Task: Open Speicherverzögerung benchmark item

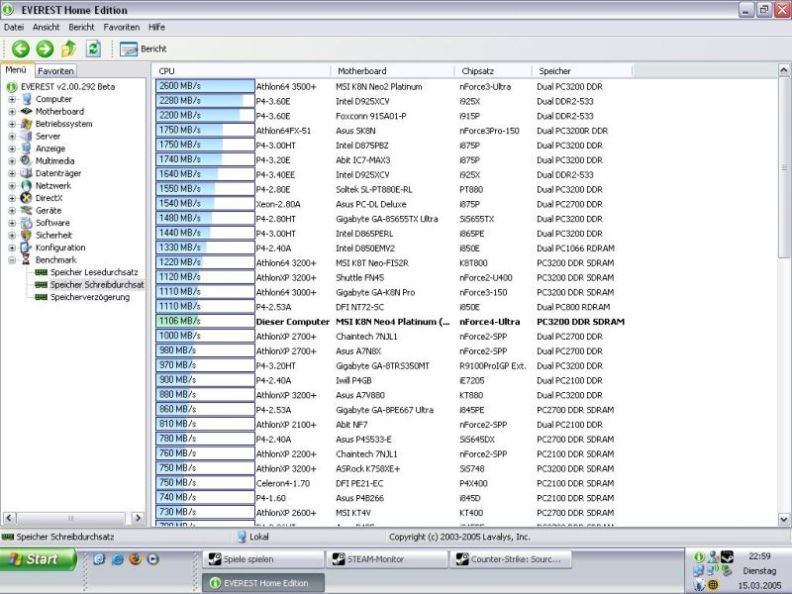Action: [x=82, y=297]
